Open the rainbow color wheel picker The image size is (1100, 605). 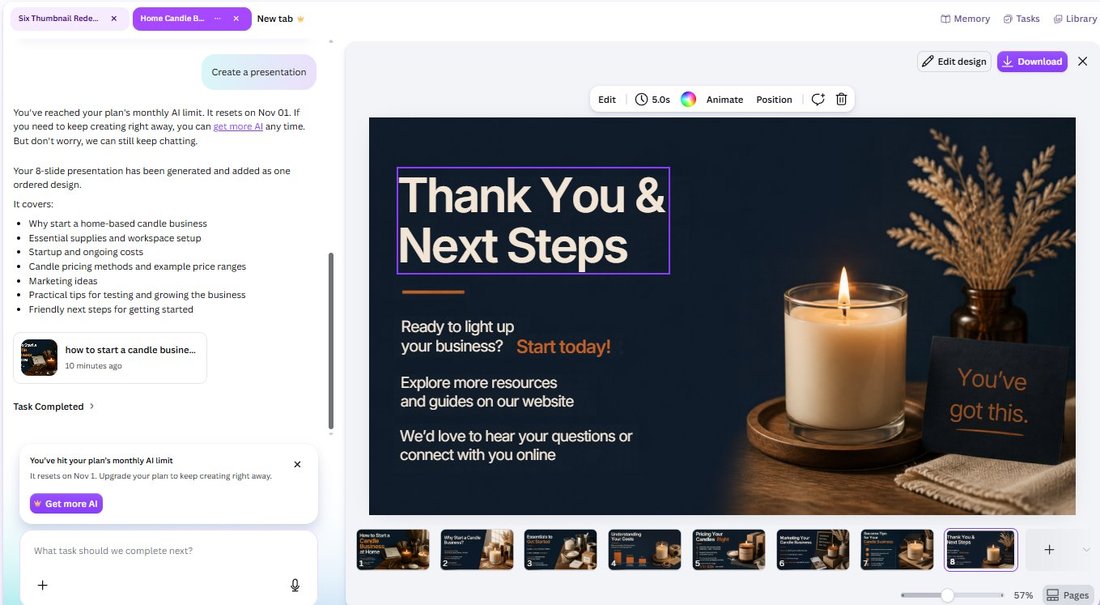pos(688,100)
